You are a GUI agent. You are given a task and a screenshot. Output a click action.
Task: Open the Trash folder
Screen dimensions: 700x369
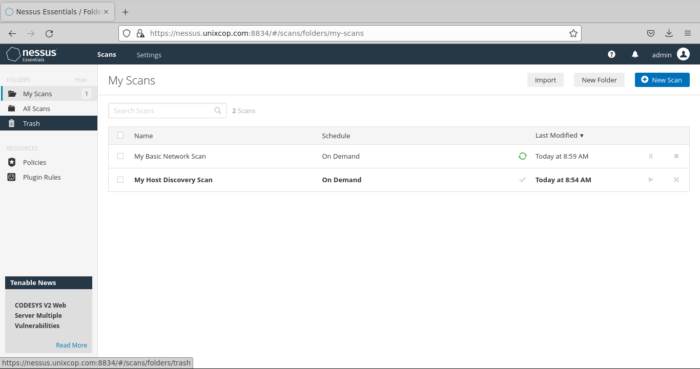(49, 123)
